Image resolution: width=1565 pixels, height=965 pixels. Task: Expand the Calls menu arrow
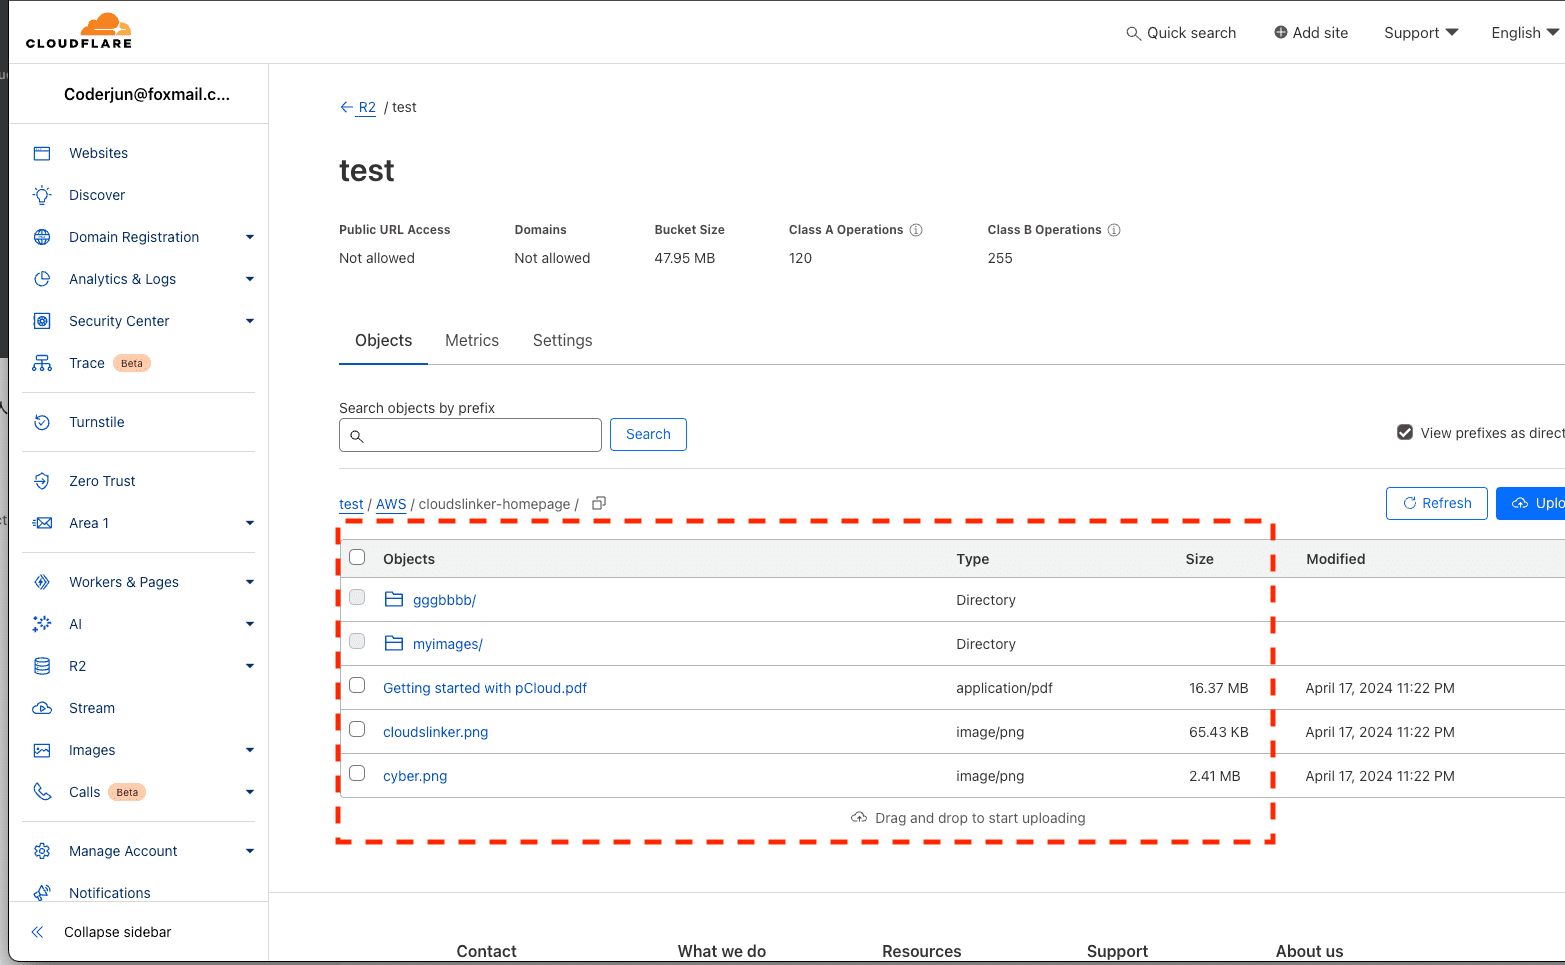250,792
